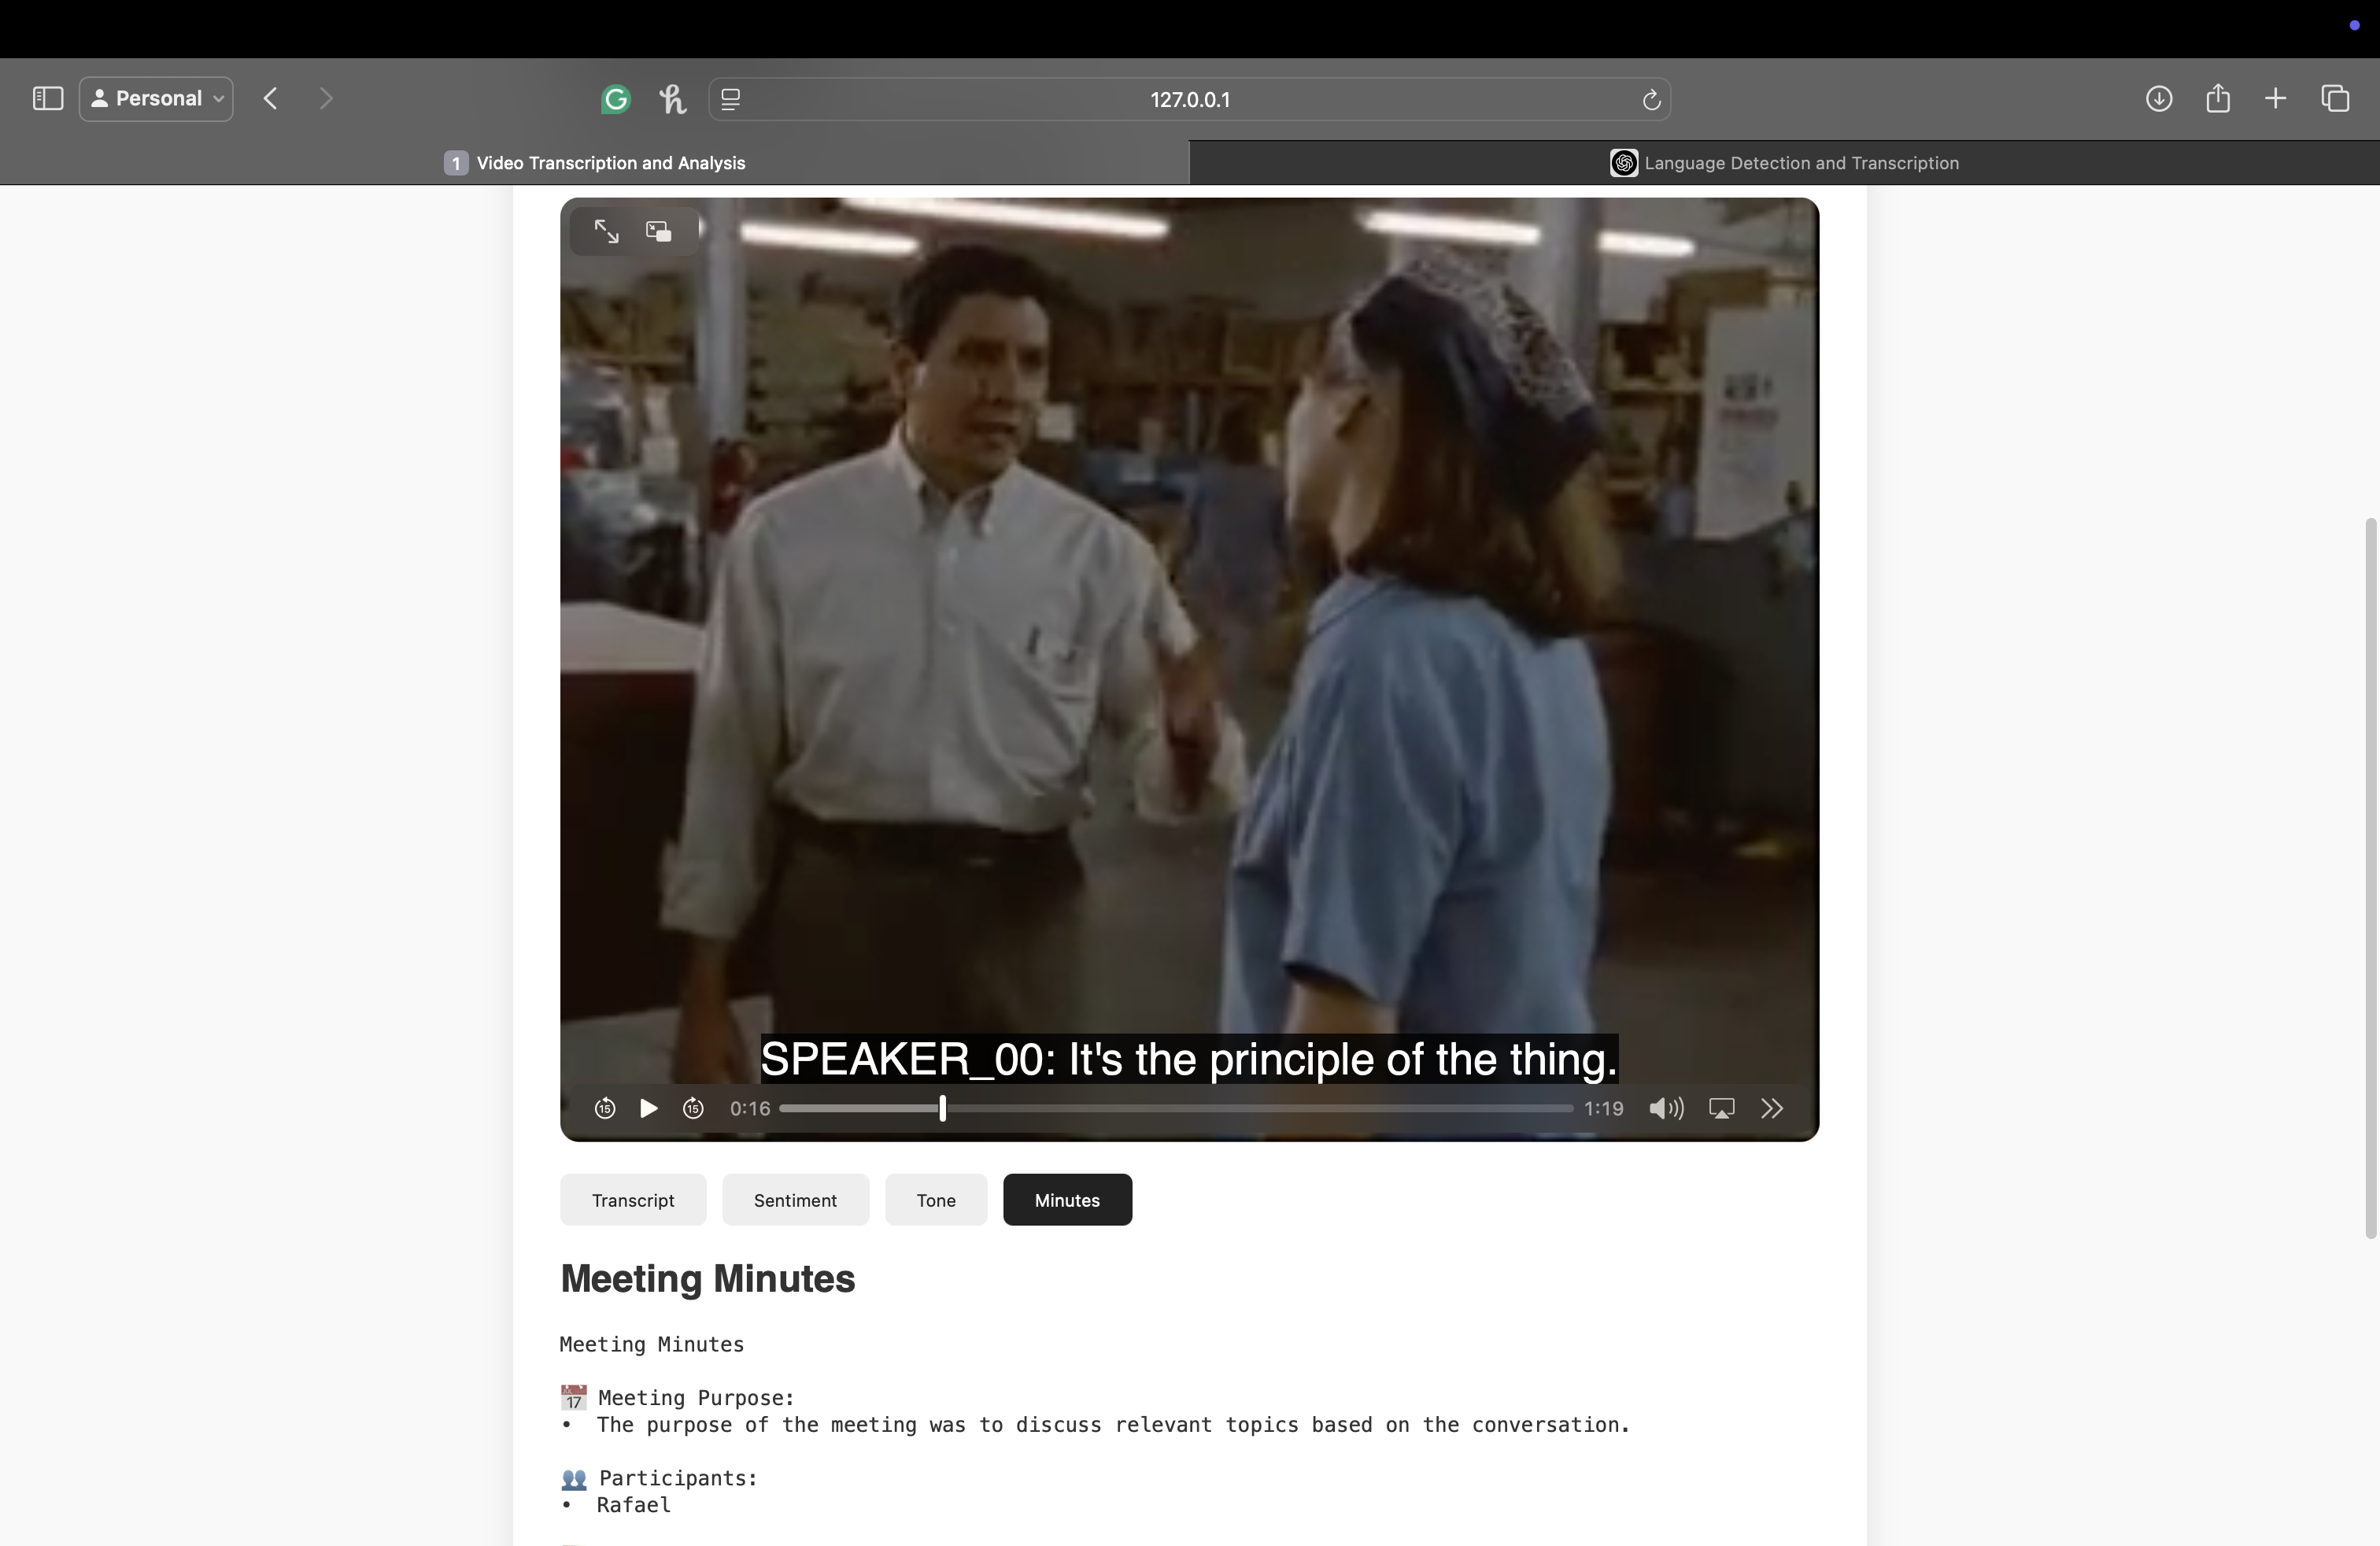Toggle the Safari sidebar panel

48,98
